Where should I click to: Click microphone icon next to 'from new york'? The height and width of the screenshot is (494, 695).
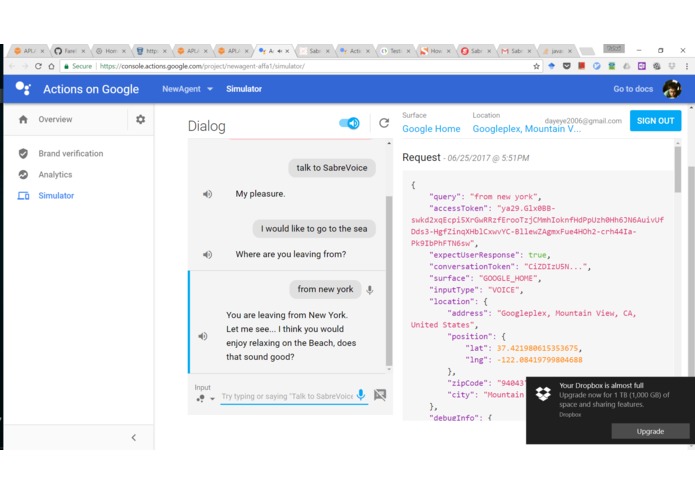(370, 290)
